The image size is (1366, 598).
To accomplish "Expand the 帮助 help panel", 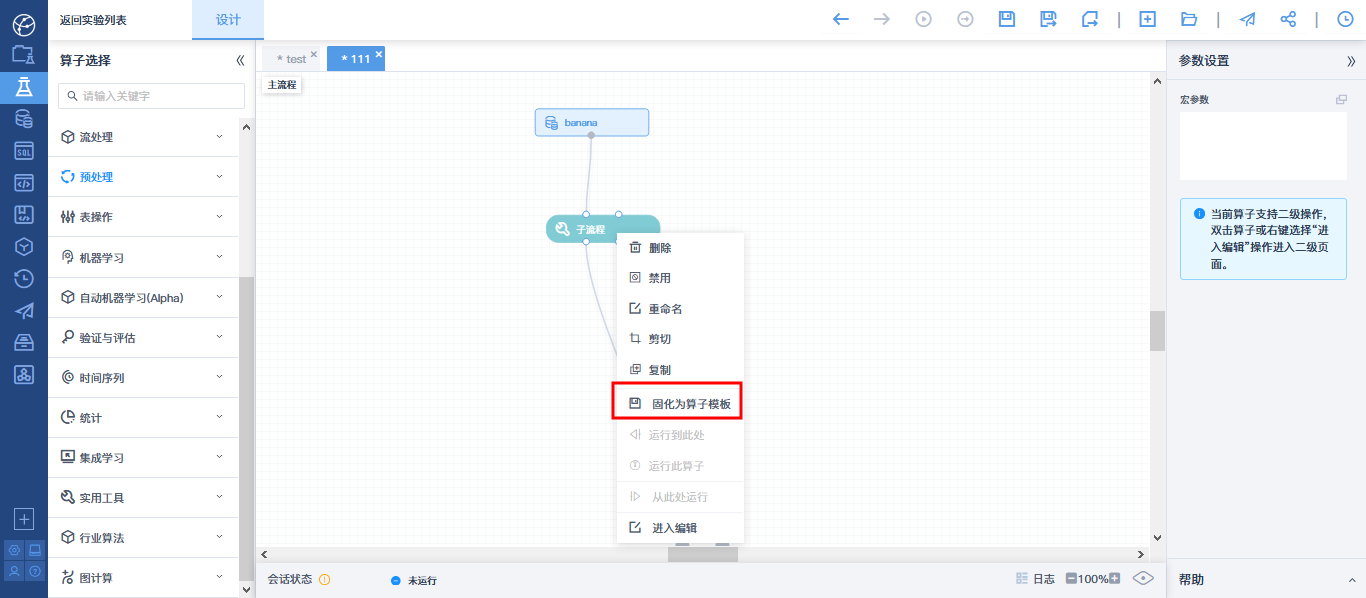I will 1352,579.
